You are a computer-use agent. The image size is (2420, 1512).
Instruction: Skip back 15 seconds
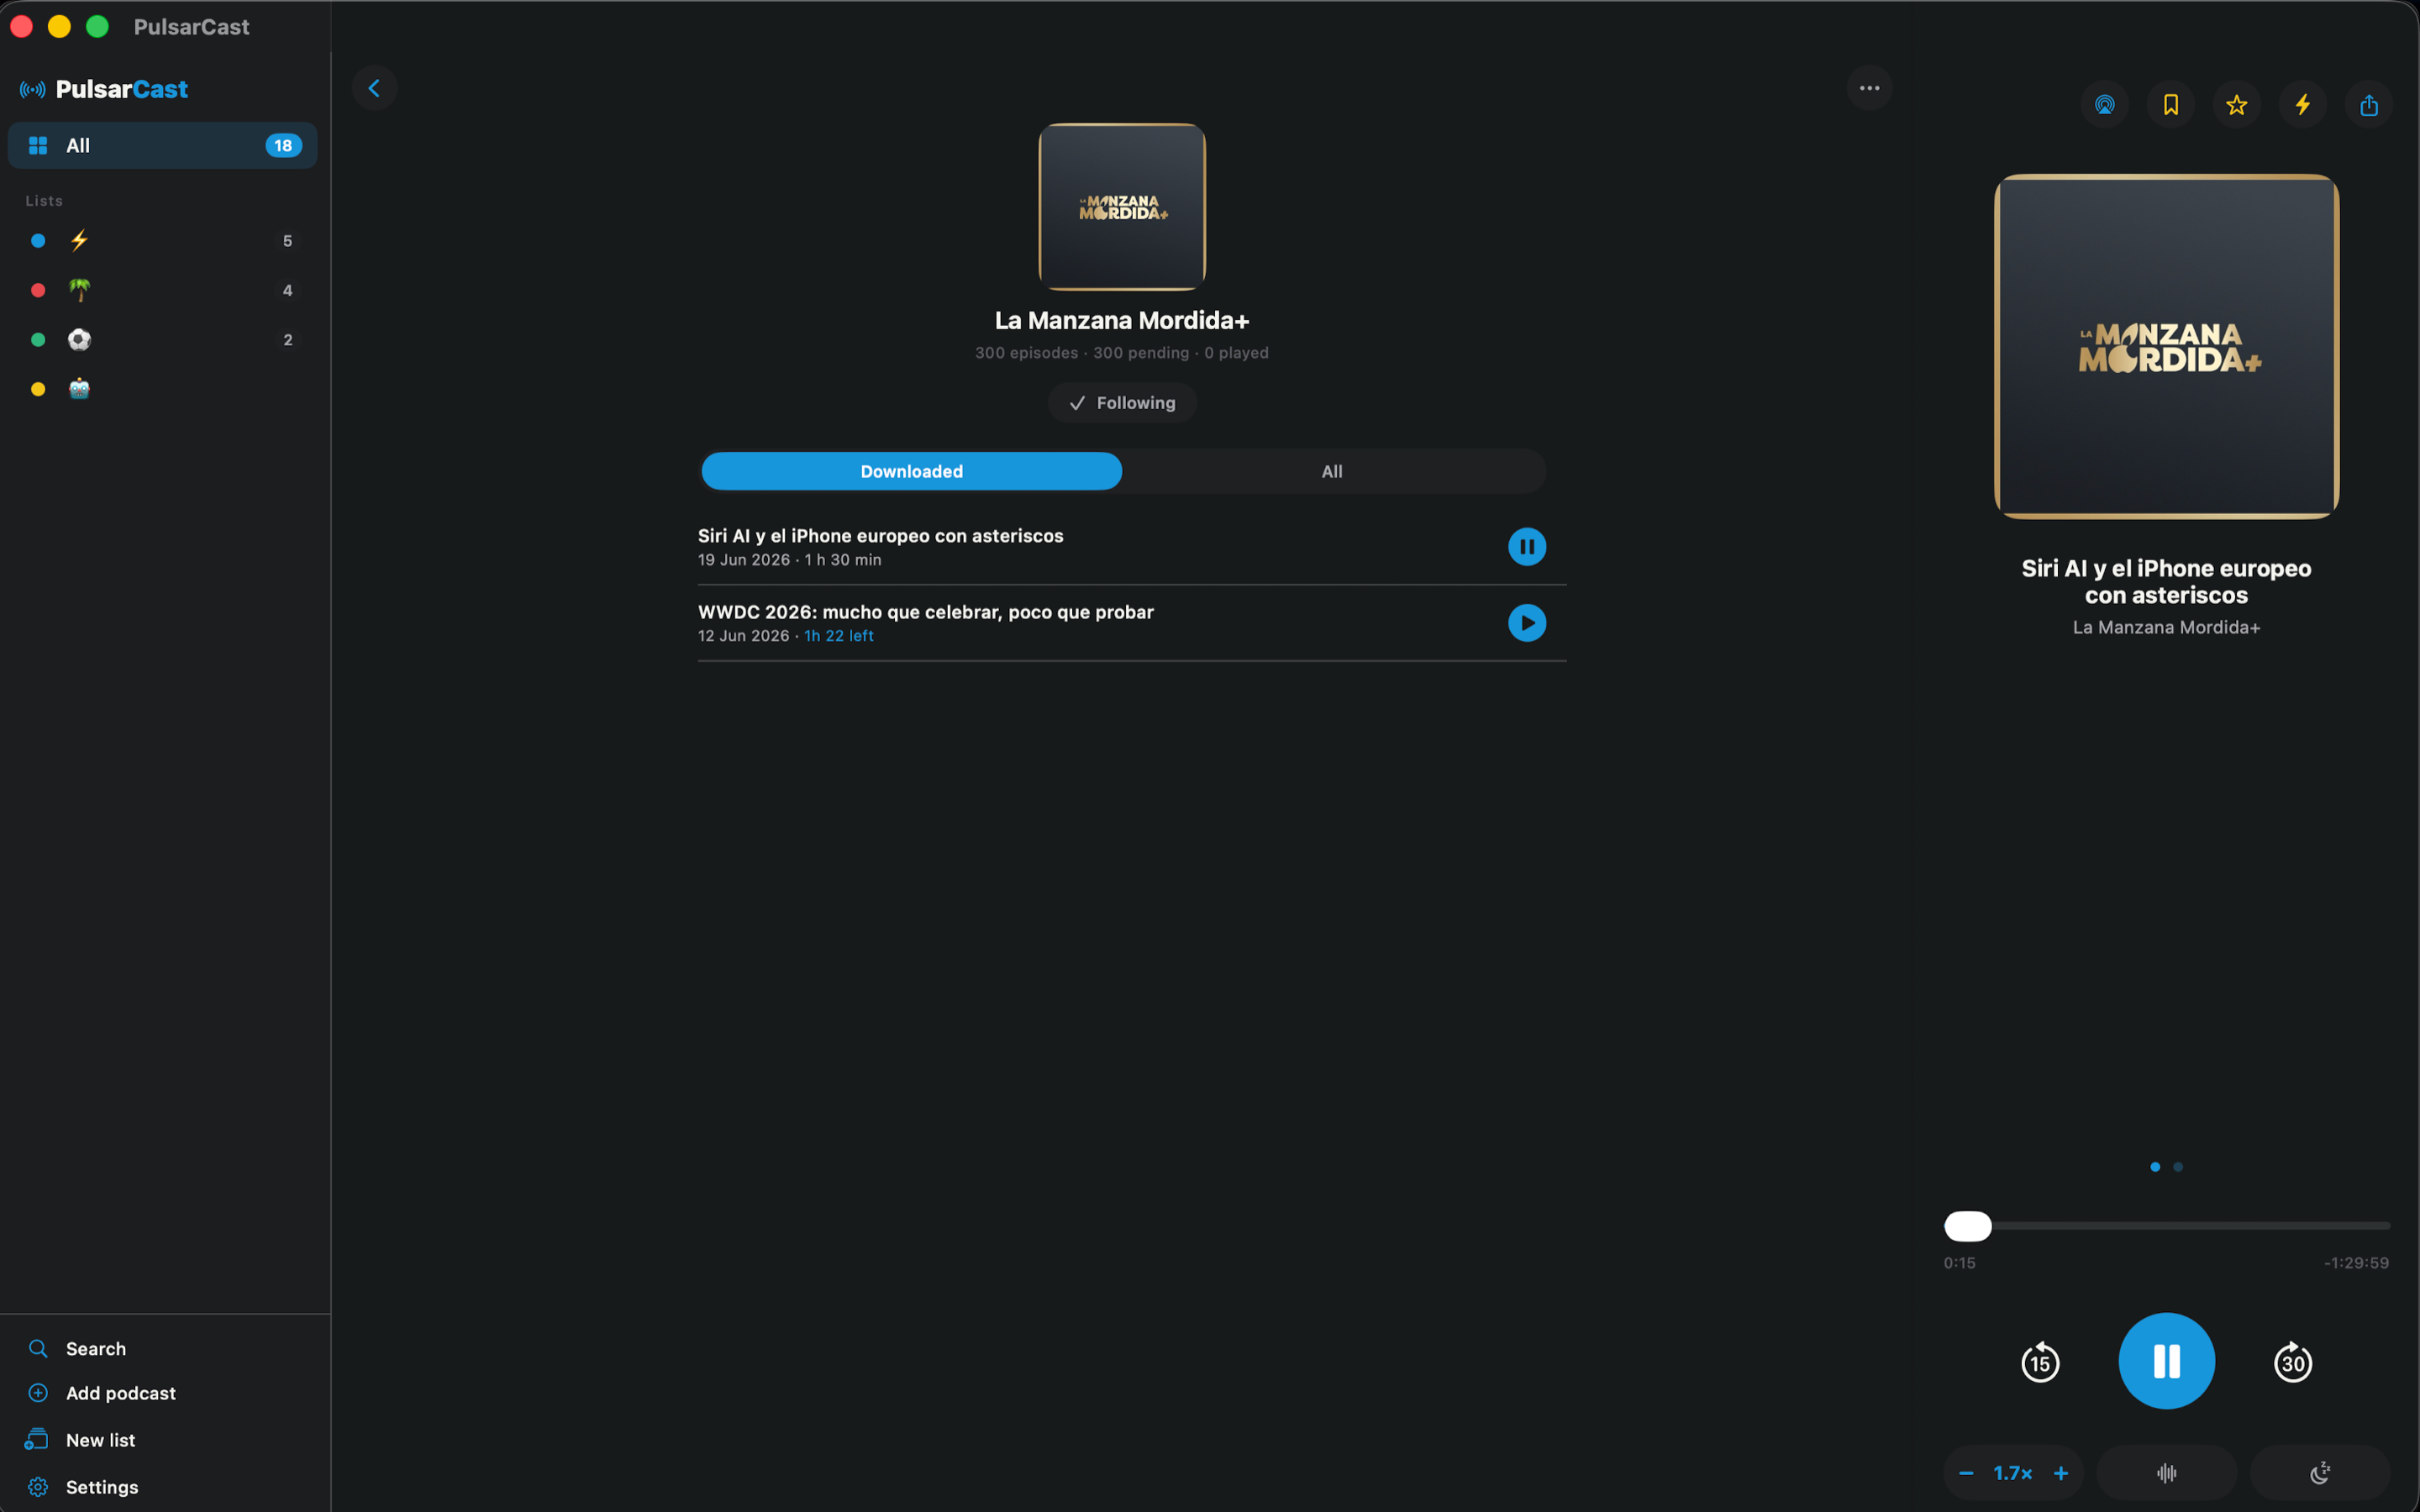click(x=2040, y=1362)
